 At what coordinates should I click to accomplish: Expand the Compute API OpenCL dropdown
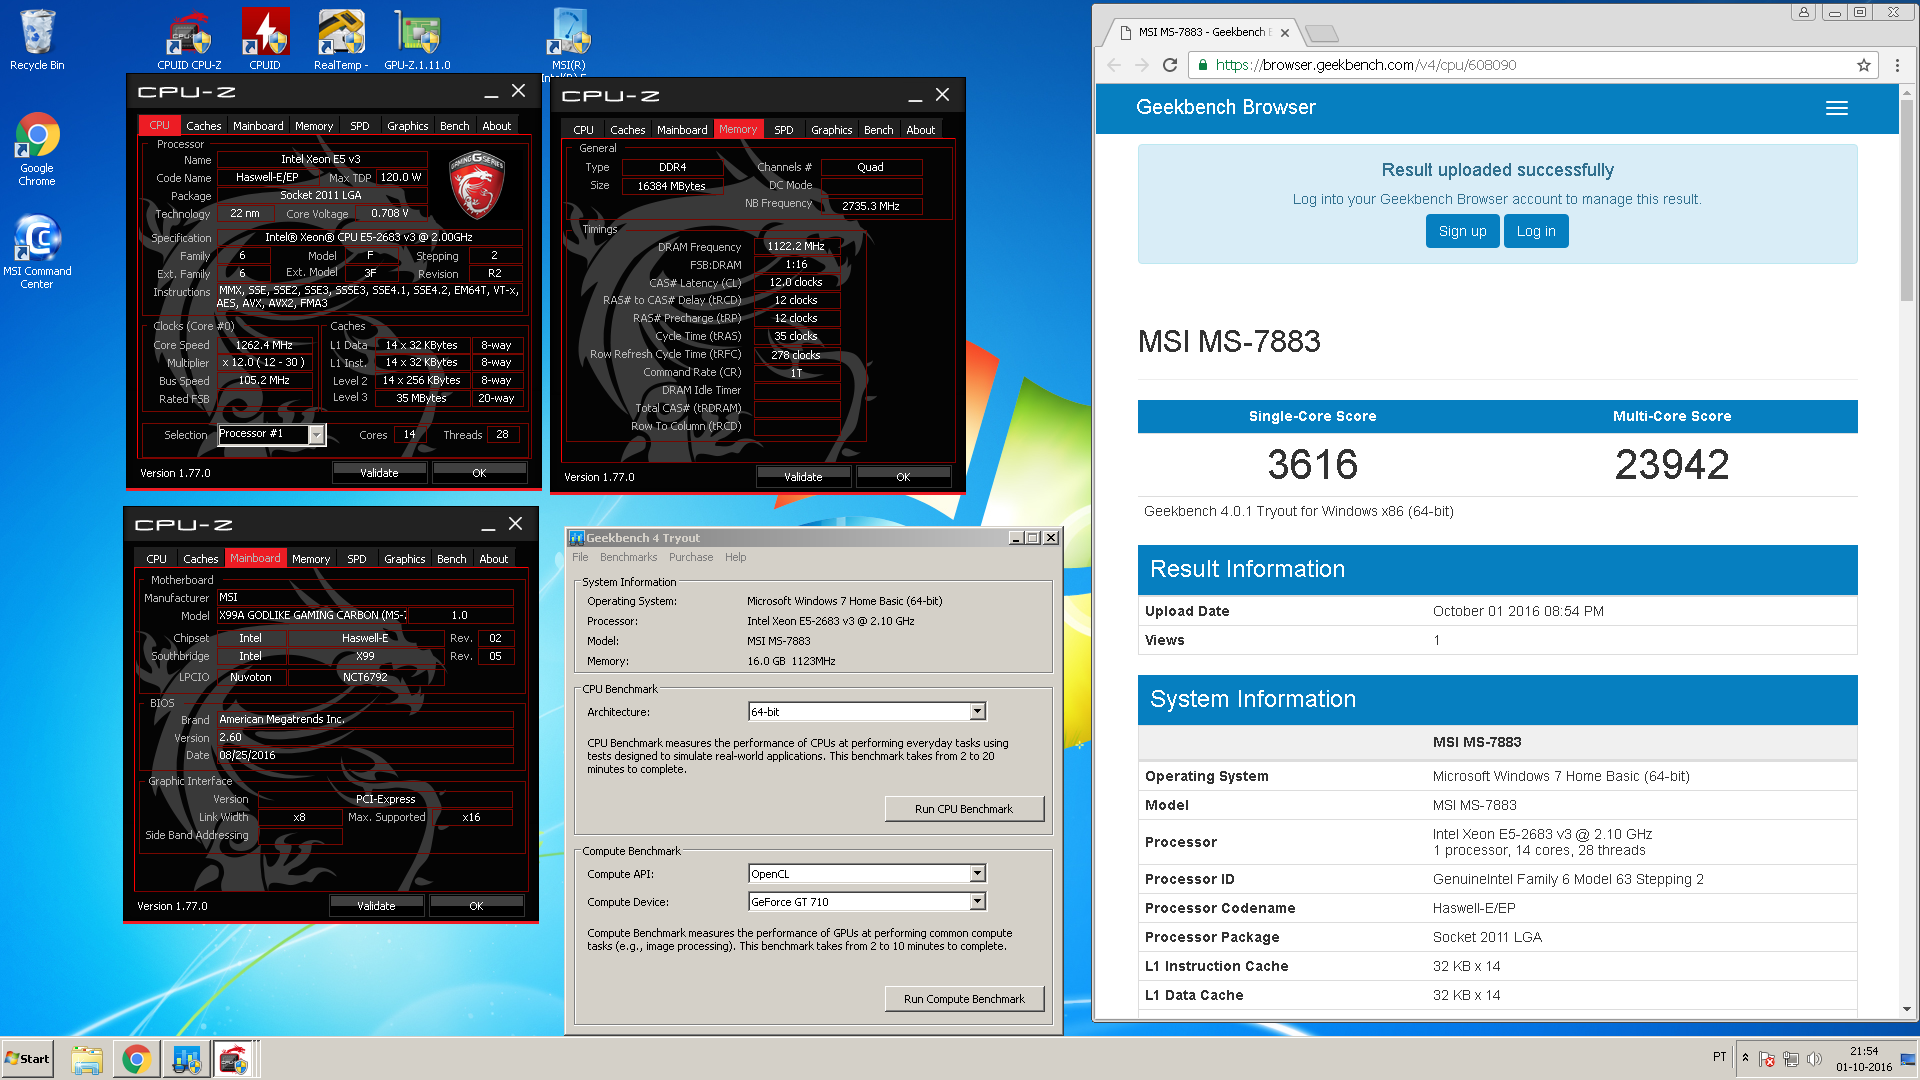point(977,874)
